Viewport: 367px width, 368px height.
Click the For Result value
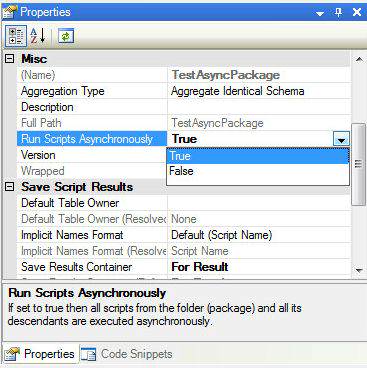pyautogui.click(x=200, y=267)
